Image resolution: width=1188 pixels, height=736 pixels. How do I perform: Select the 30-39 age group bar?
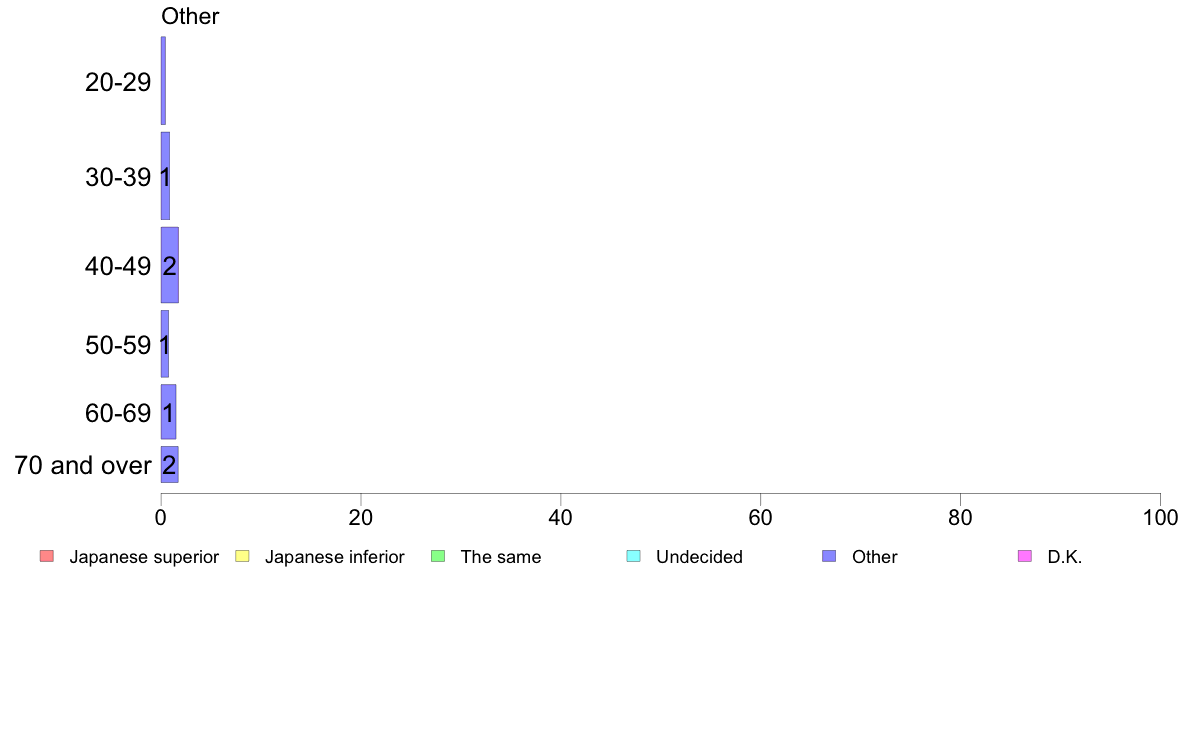[165, 177]
